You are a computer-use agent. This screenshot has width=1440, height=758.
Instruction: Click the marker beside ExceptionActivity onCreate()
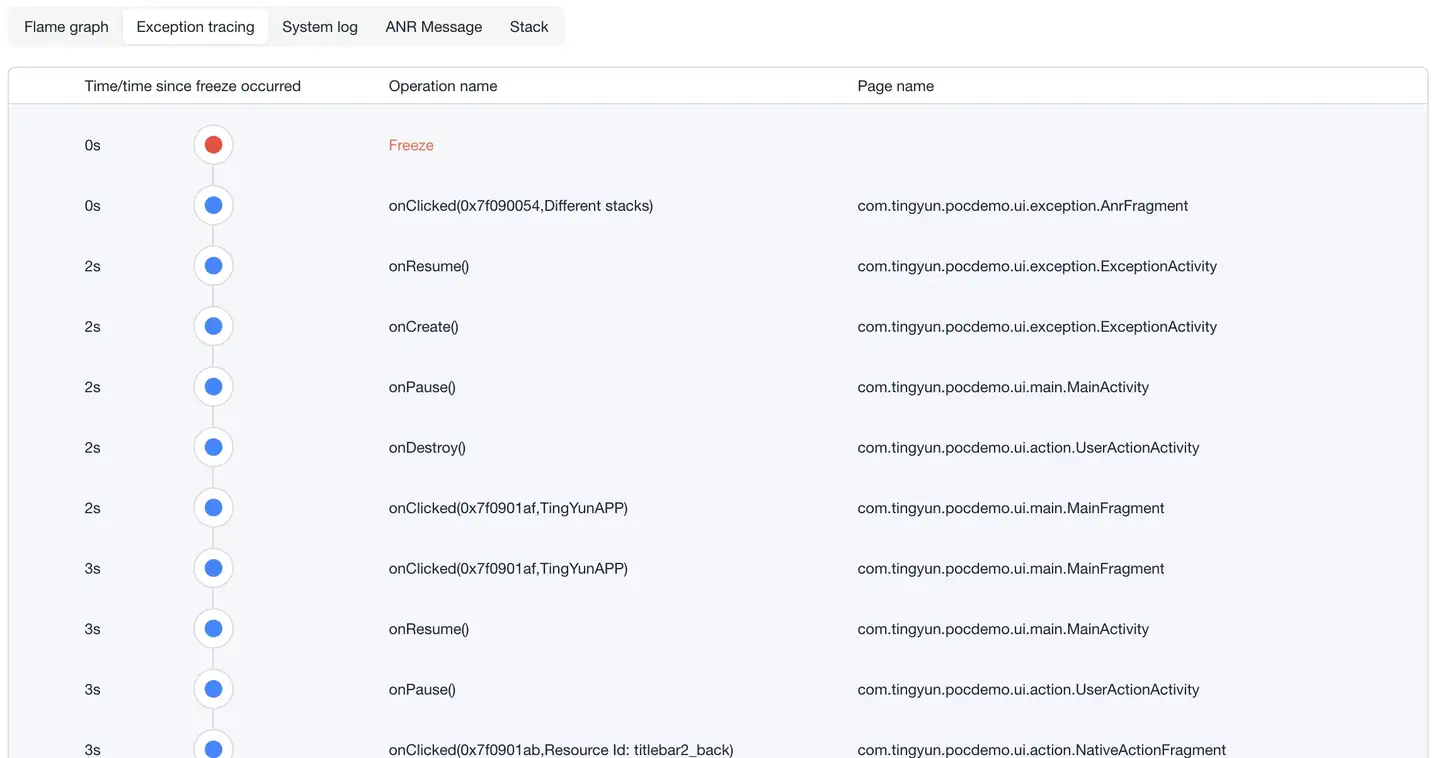coord(213,327)
